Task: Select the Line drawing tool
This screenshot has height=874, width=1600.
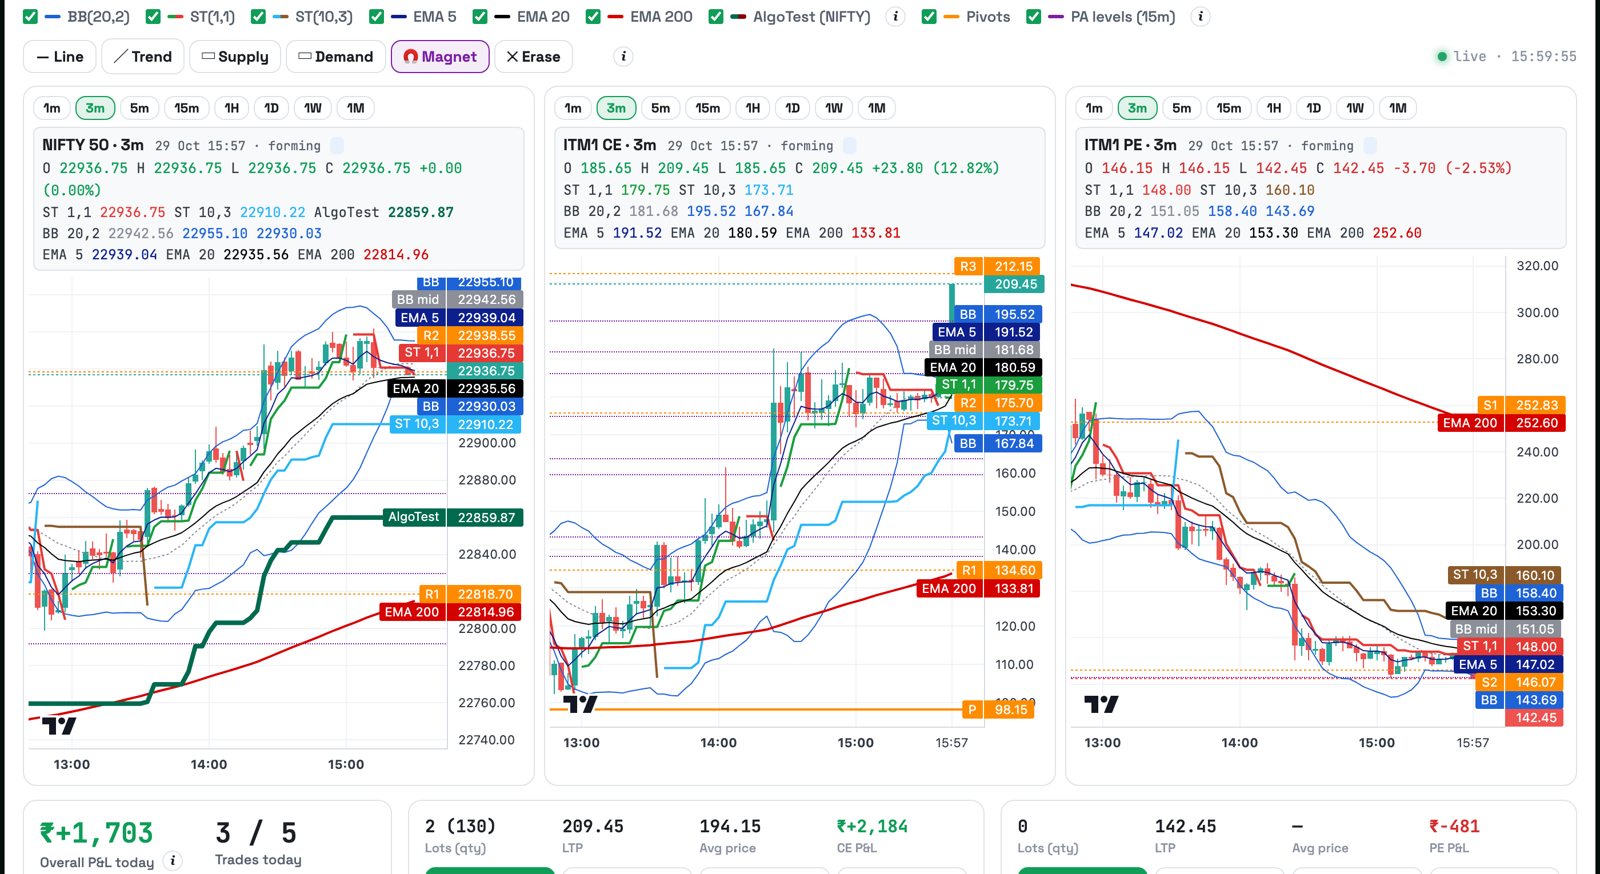Action: coord(60,56)
